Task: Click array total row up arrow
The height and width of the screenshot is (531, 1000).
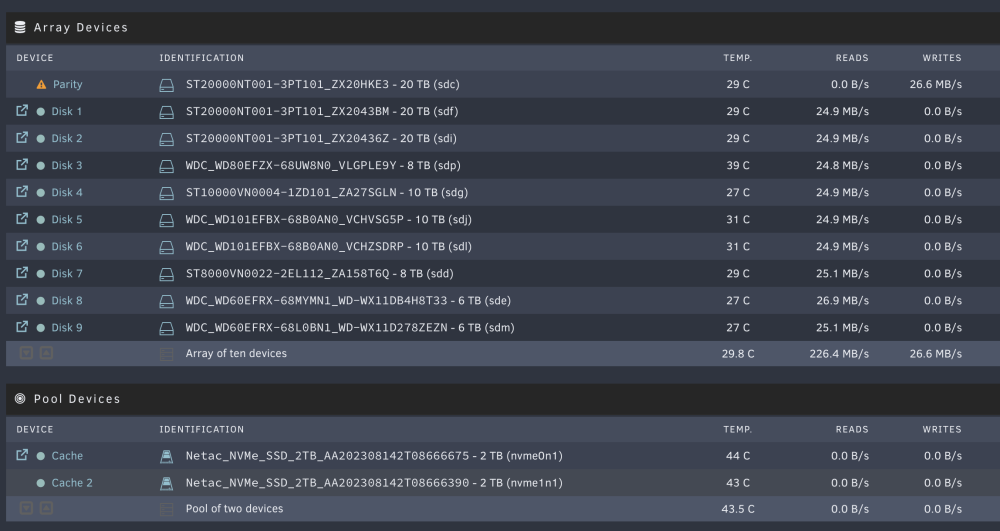Action: click(47, 353)
